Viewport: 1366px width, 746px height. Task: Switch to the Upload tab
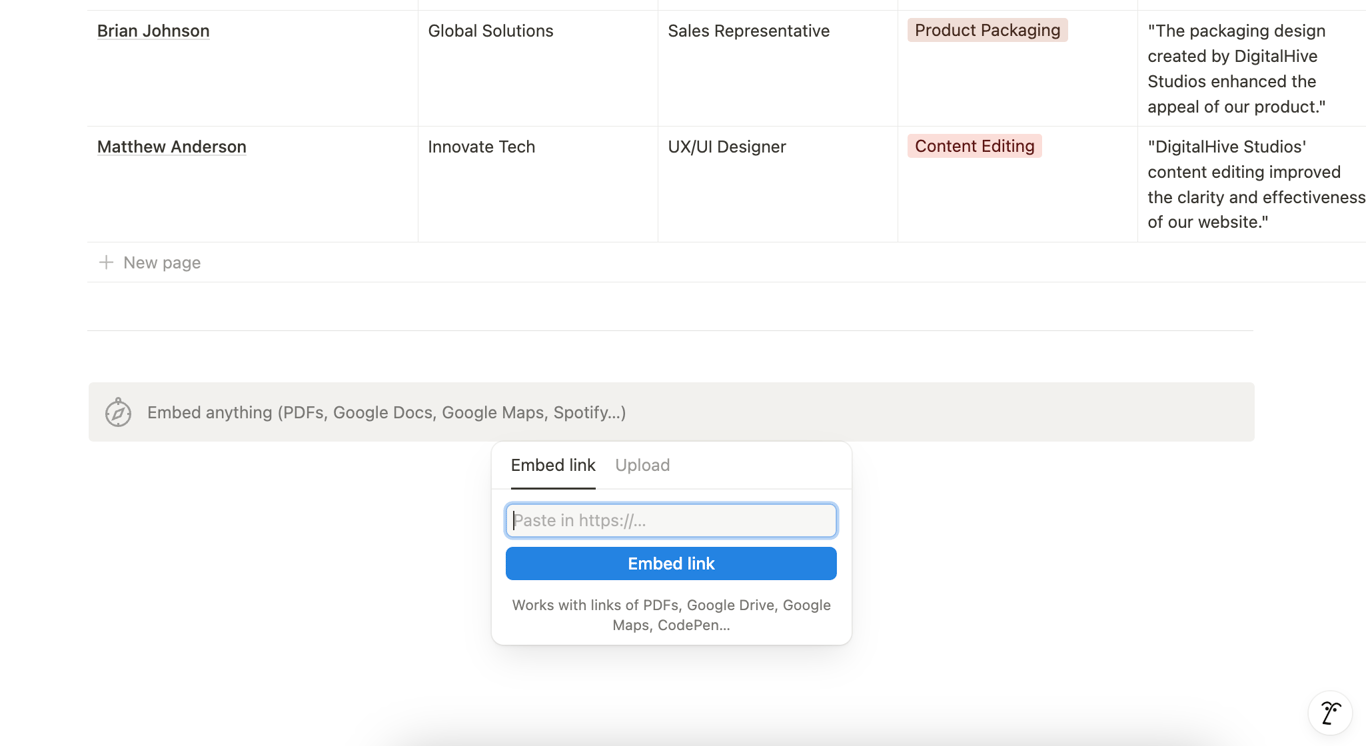[642, 465]
